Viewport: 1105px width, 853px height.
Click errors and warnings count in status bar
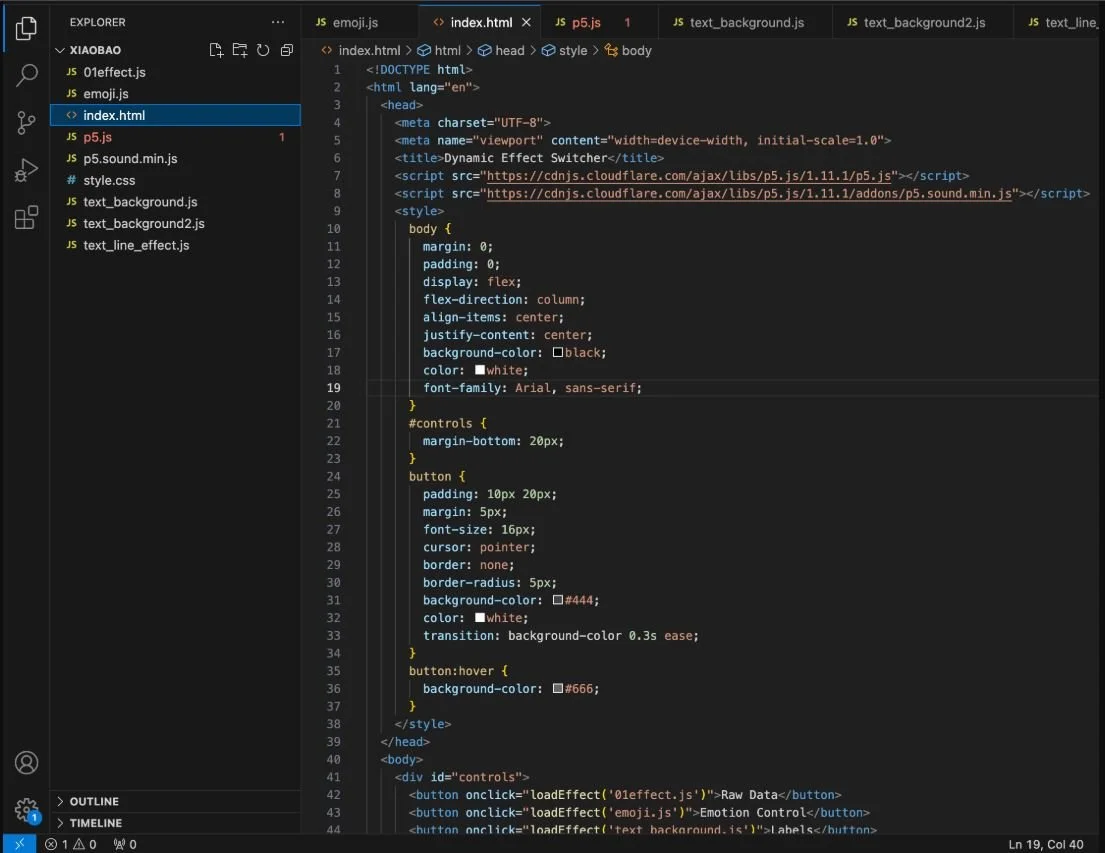(70, 844)
